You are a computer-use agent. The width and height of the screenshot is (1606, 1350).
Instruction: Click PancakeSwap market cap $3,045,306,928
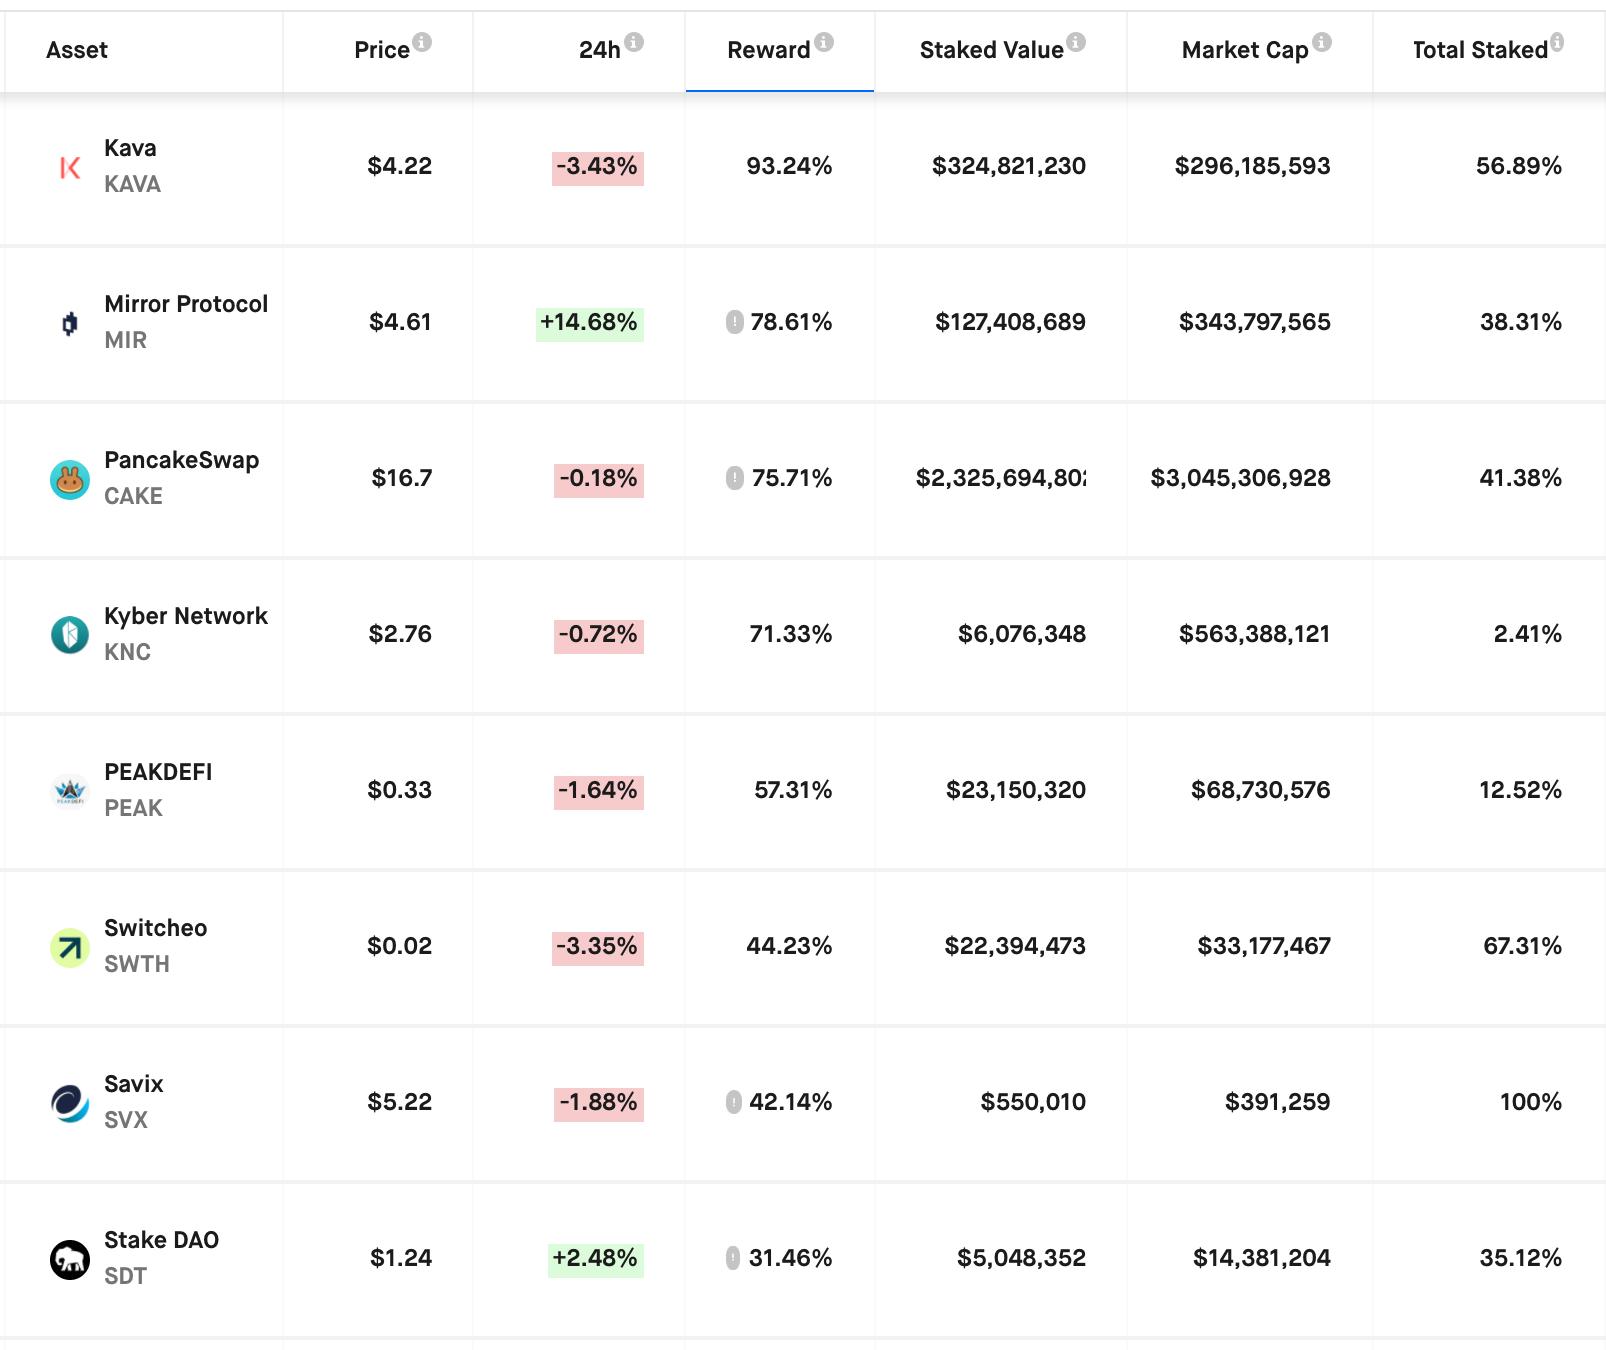click(x=1241, y=478)
